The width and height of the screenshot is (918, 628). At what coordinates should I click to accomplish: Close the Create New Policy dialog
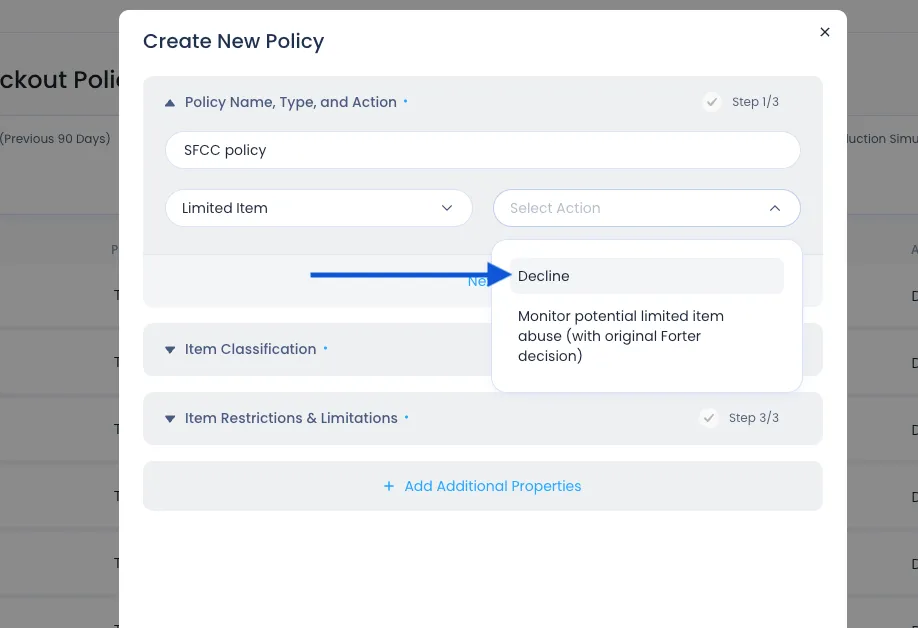tap(824, 32)
